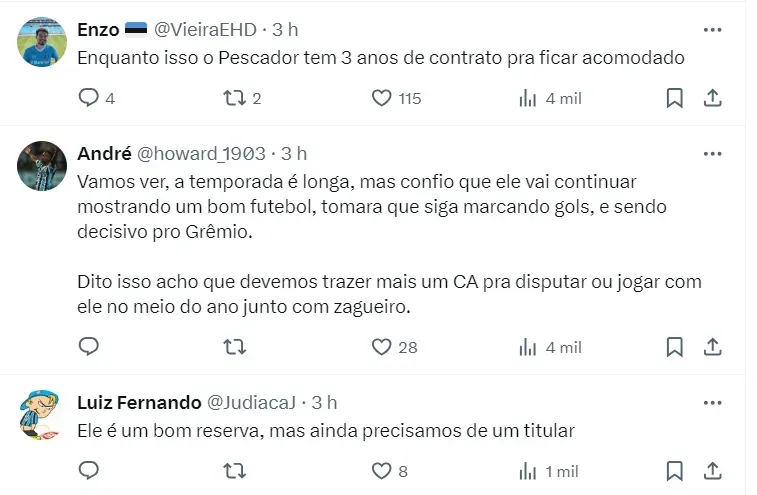The image size is (757, 495).
Task: Reply to Enzo's tweet
Action: pos(89,98)
